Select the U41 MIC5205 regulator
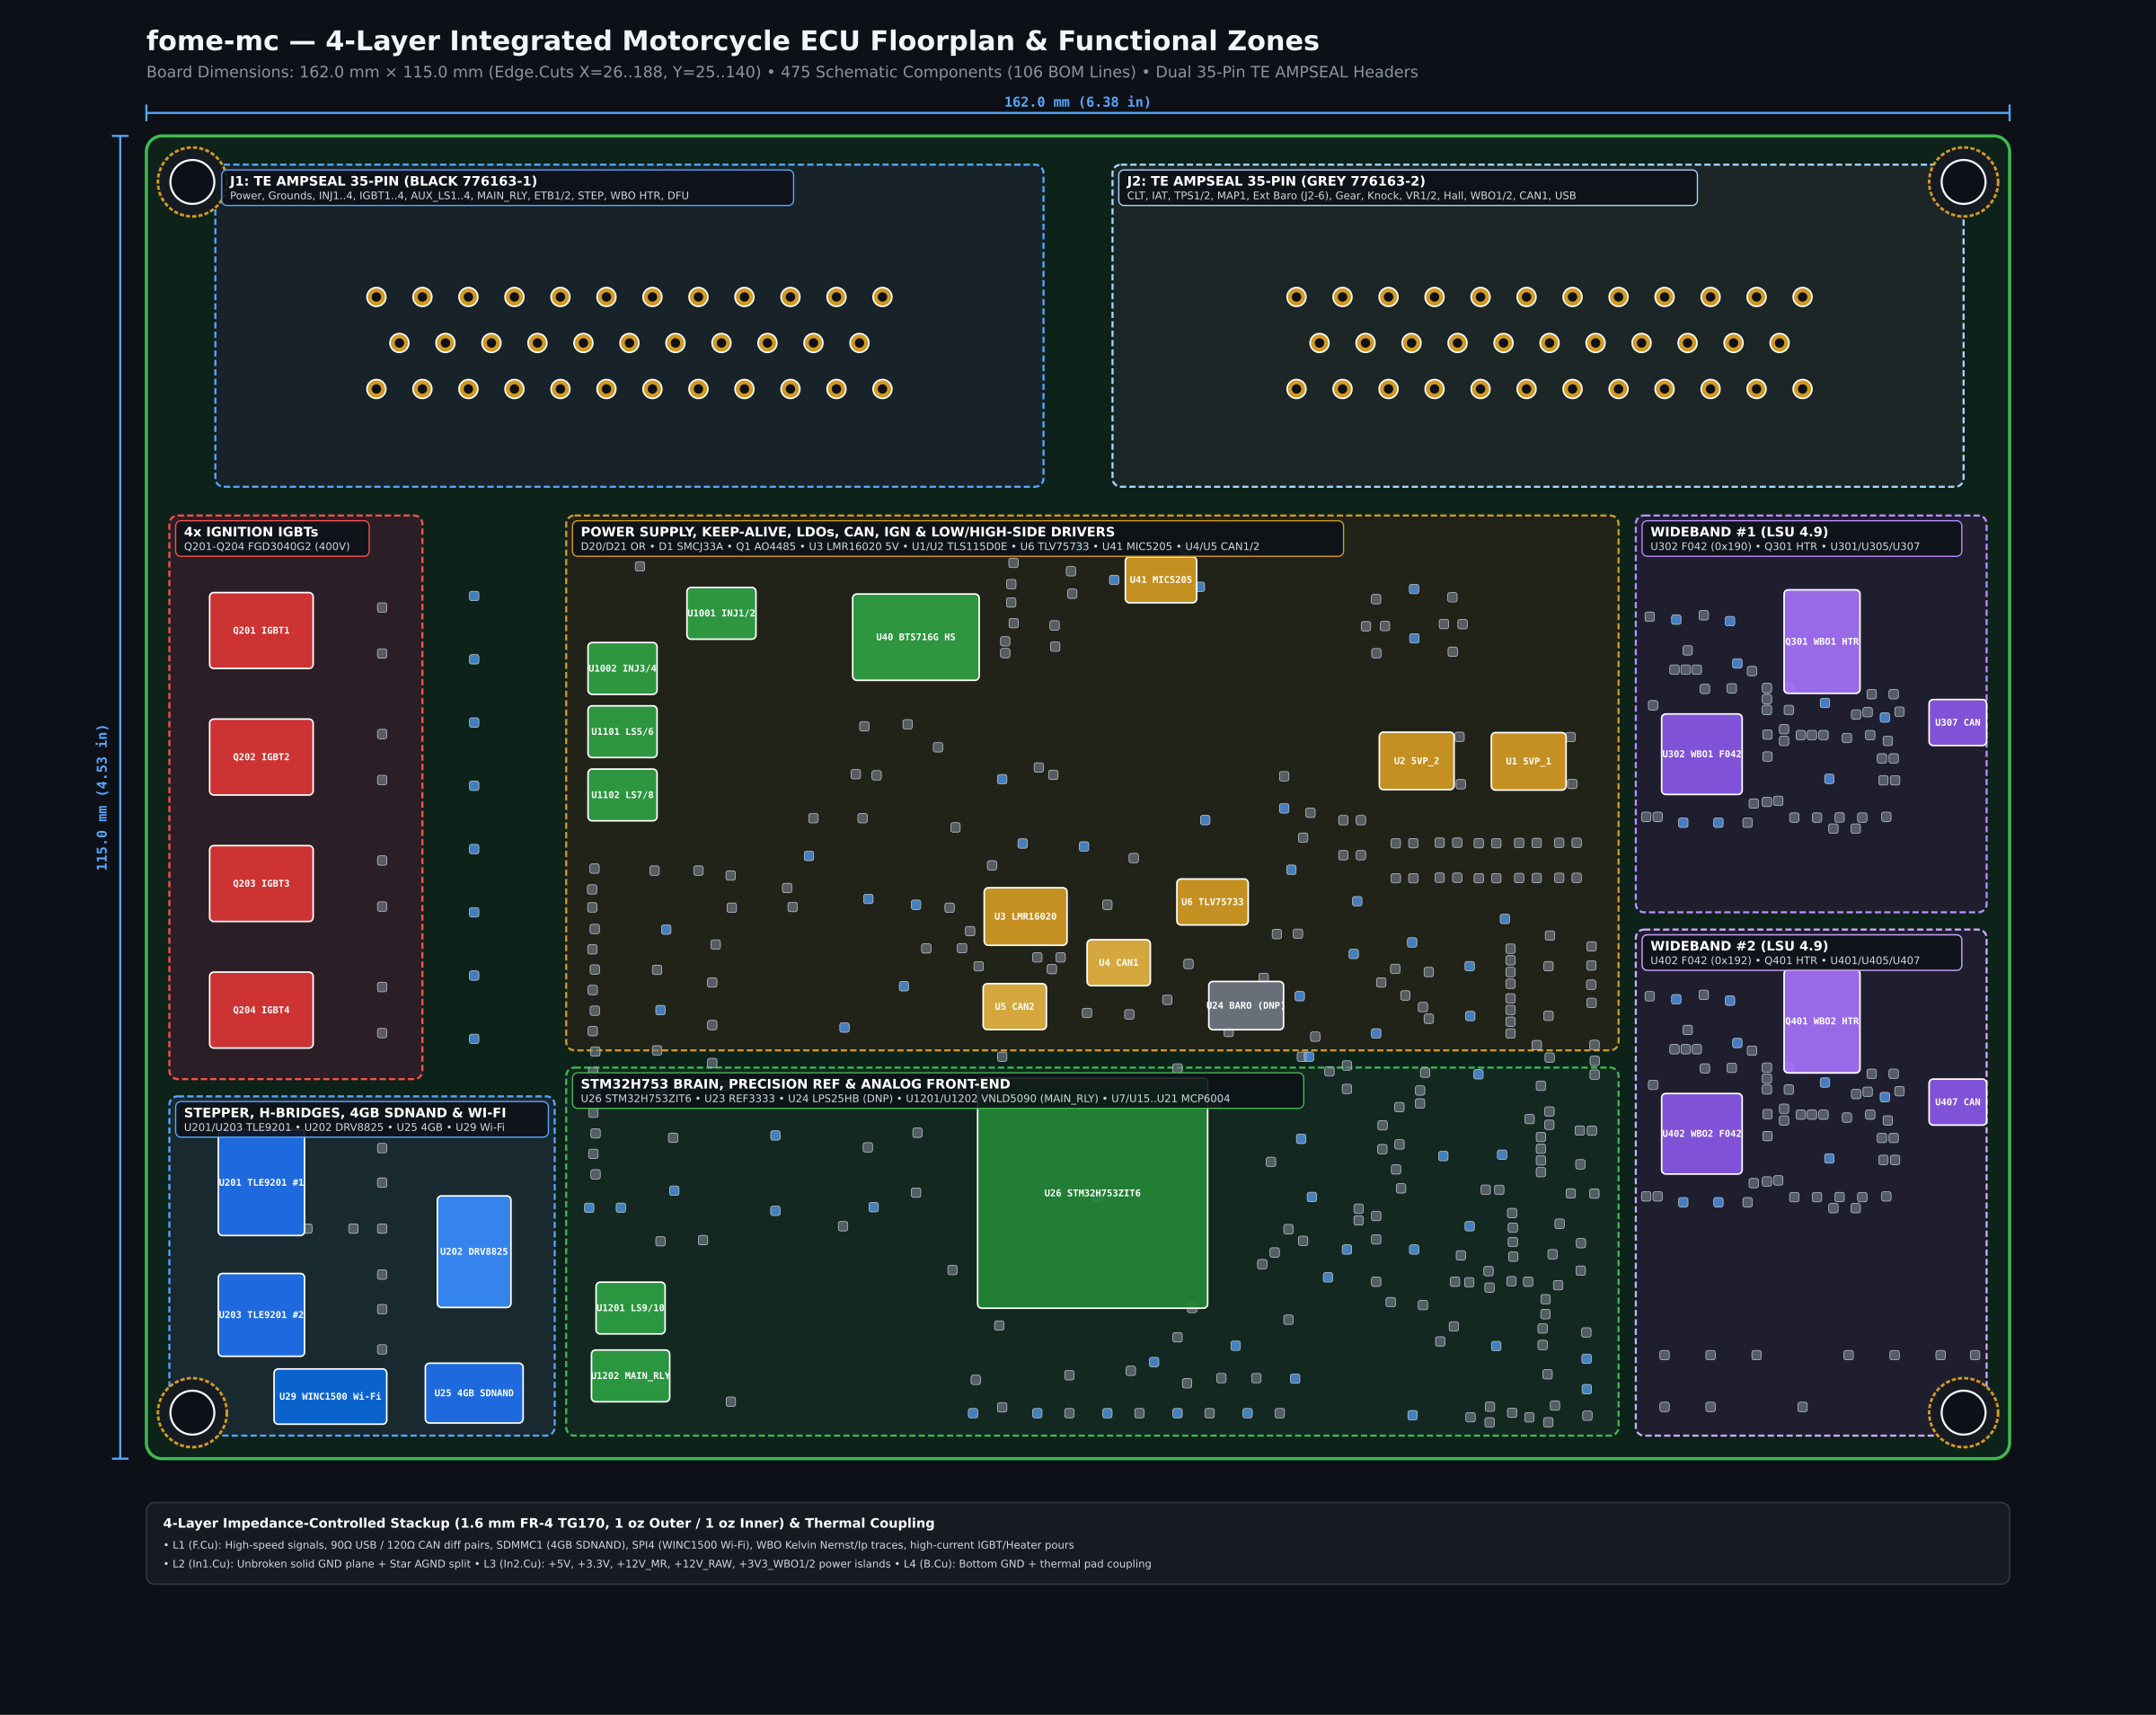The image size is (2156, 1715). [x=1160, y=580]
